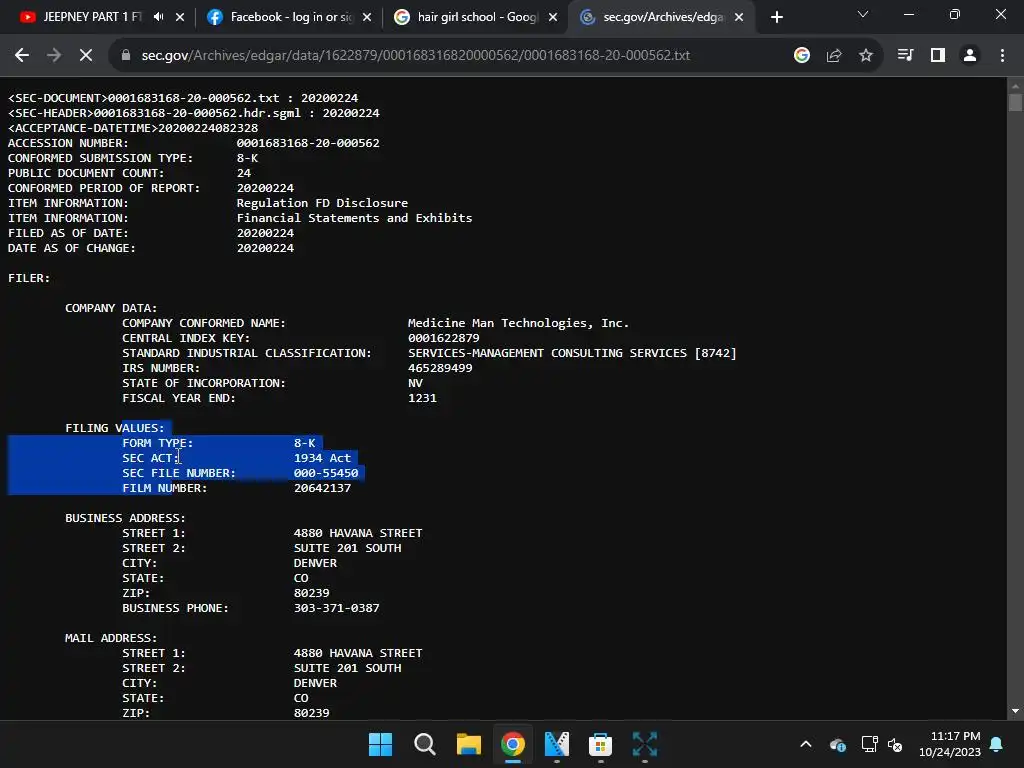The height and width of the screenshot is (768, 1024).
Task: Open the teal arrows app in taskbar
Action: [645, 744]
